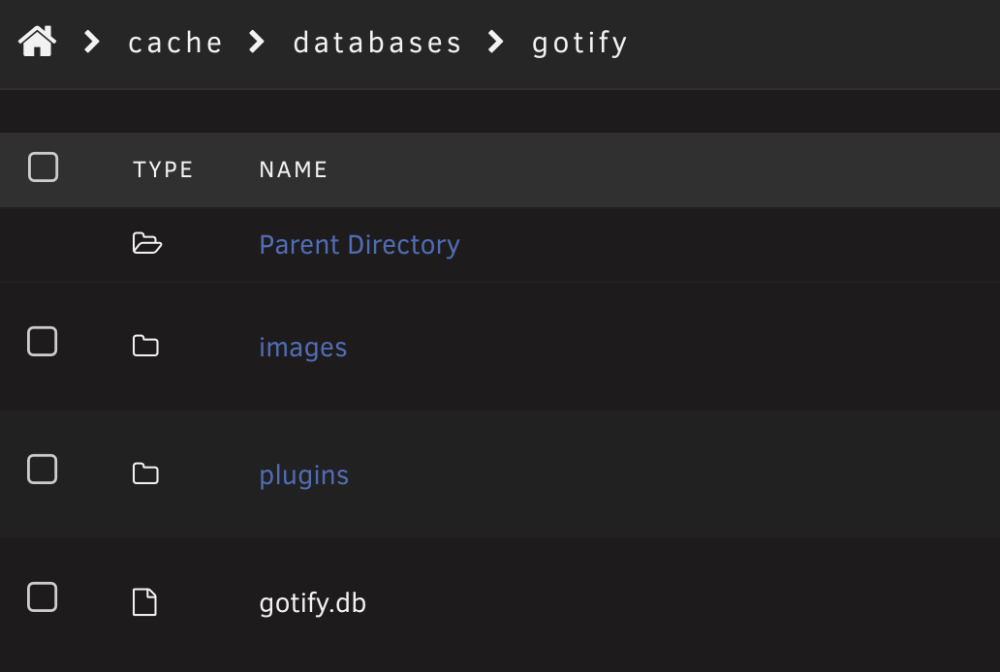
Task: Sort by NAME column header
Action: point(293,170)
